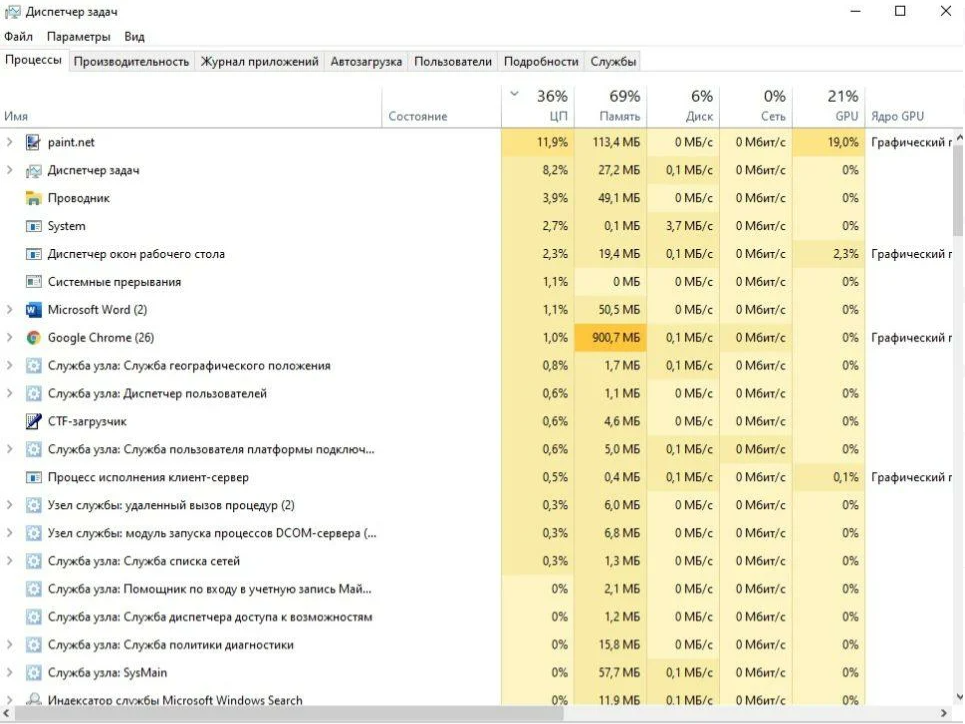Sort by the Состояние column header
Viewport: 965px width, 724px height.
(442, 106)
